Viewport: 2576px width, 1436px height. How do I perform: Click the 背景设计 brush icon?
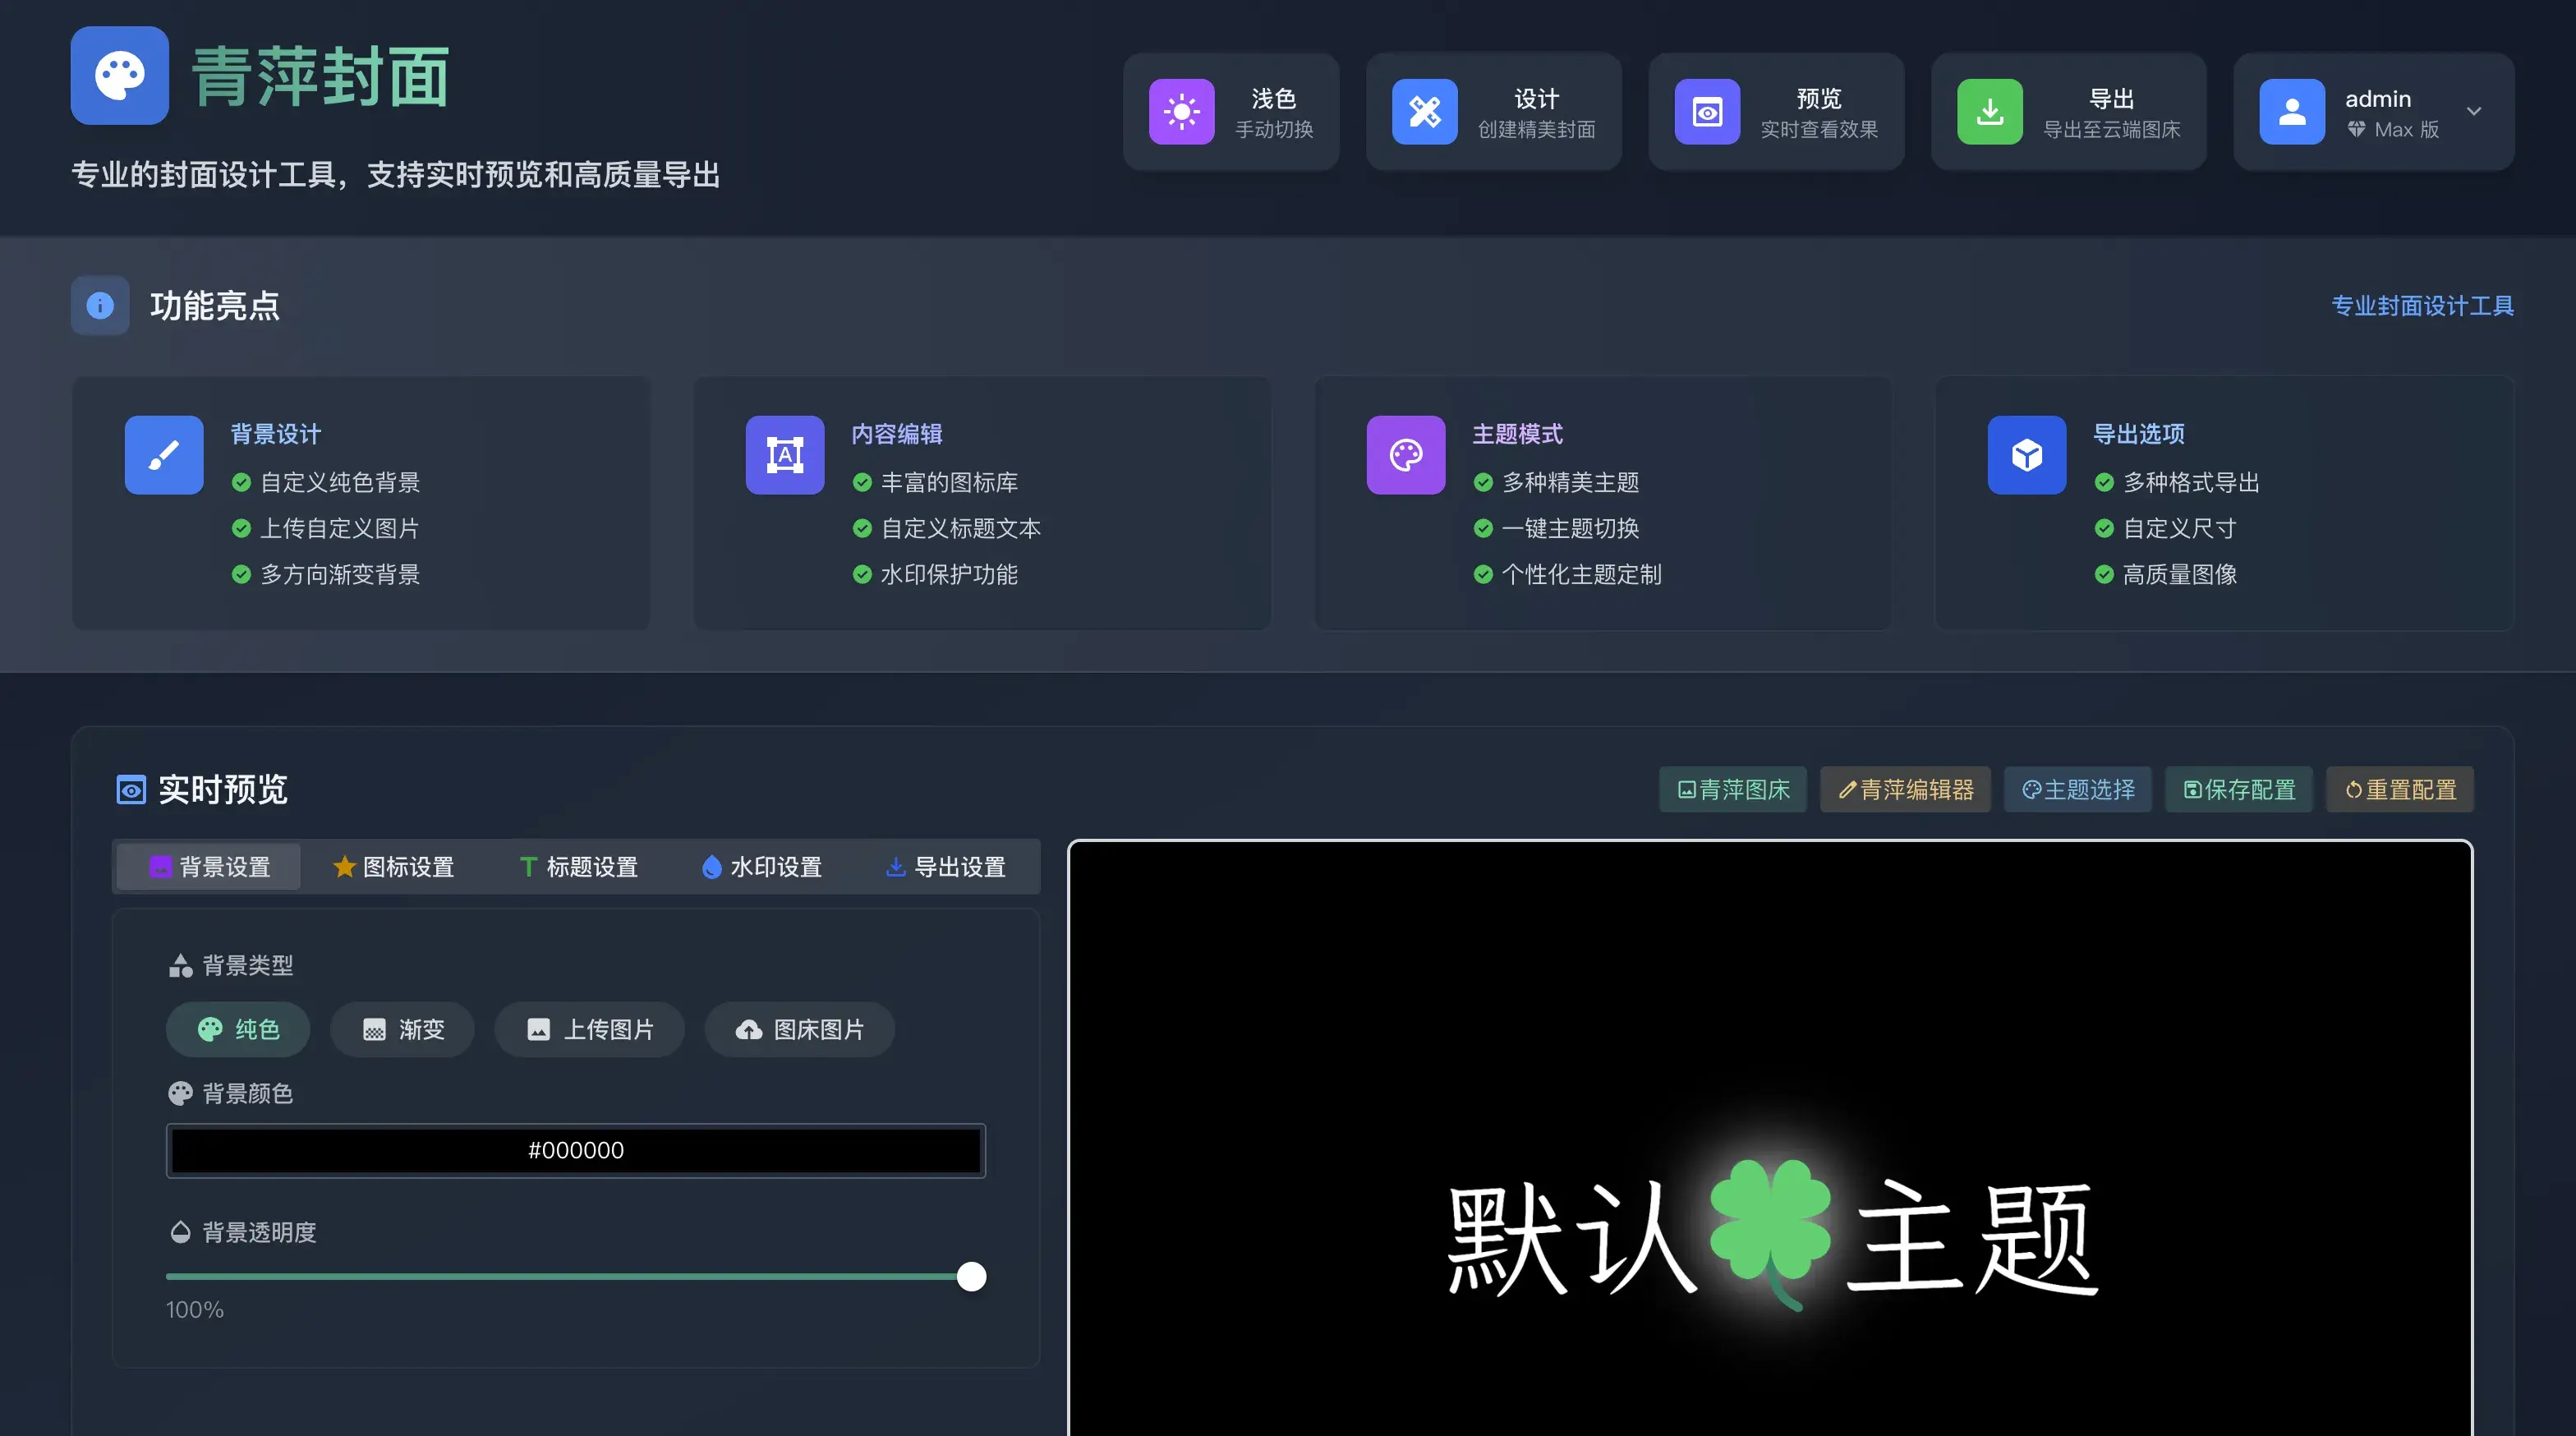point(164,455)
